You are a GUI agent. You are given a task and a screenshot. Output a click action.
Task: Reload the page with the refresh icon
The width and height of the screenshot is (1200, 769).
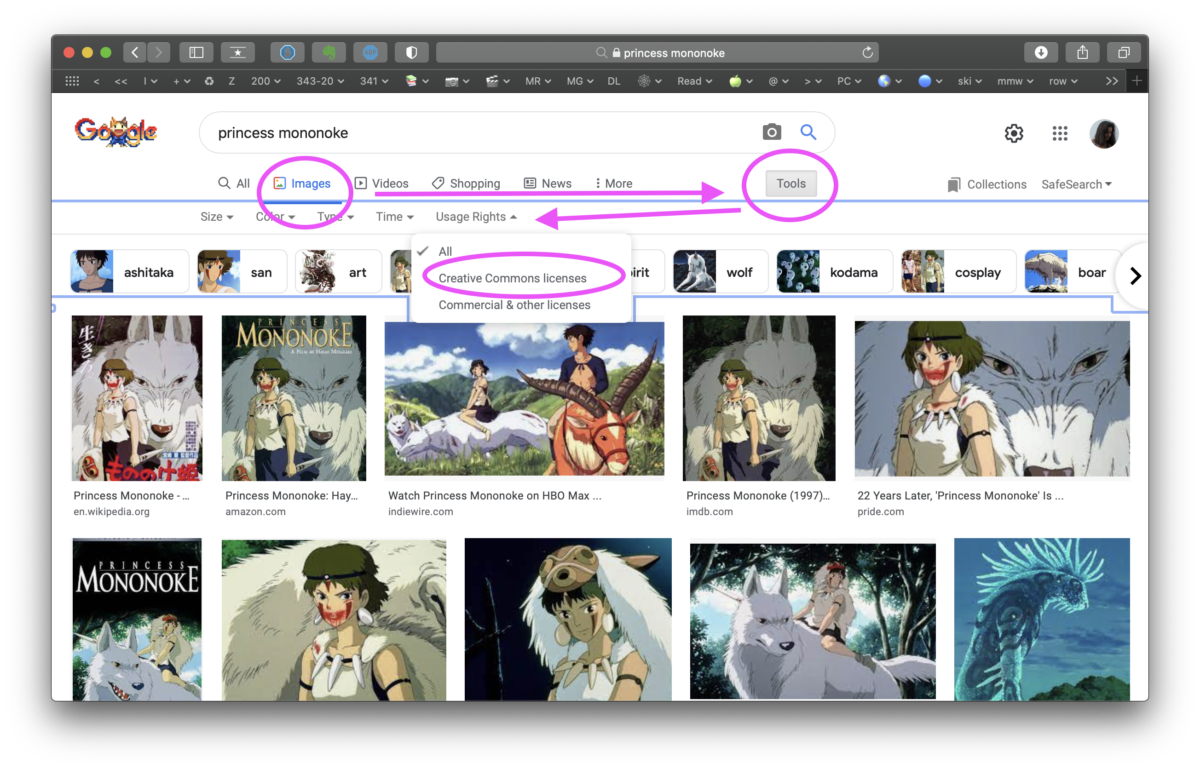(867, 52)
